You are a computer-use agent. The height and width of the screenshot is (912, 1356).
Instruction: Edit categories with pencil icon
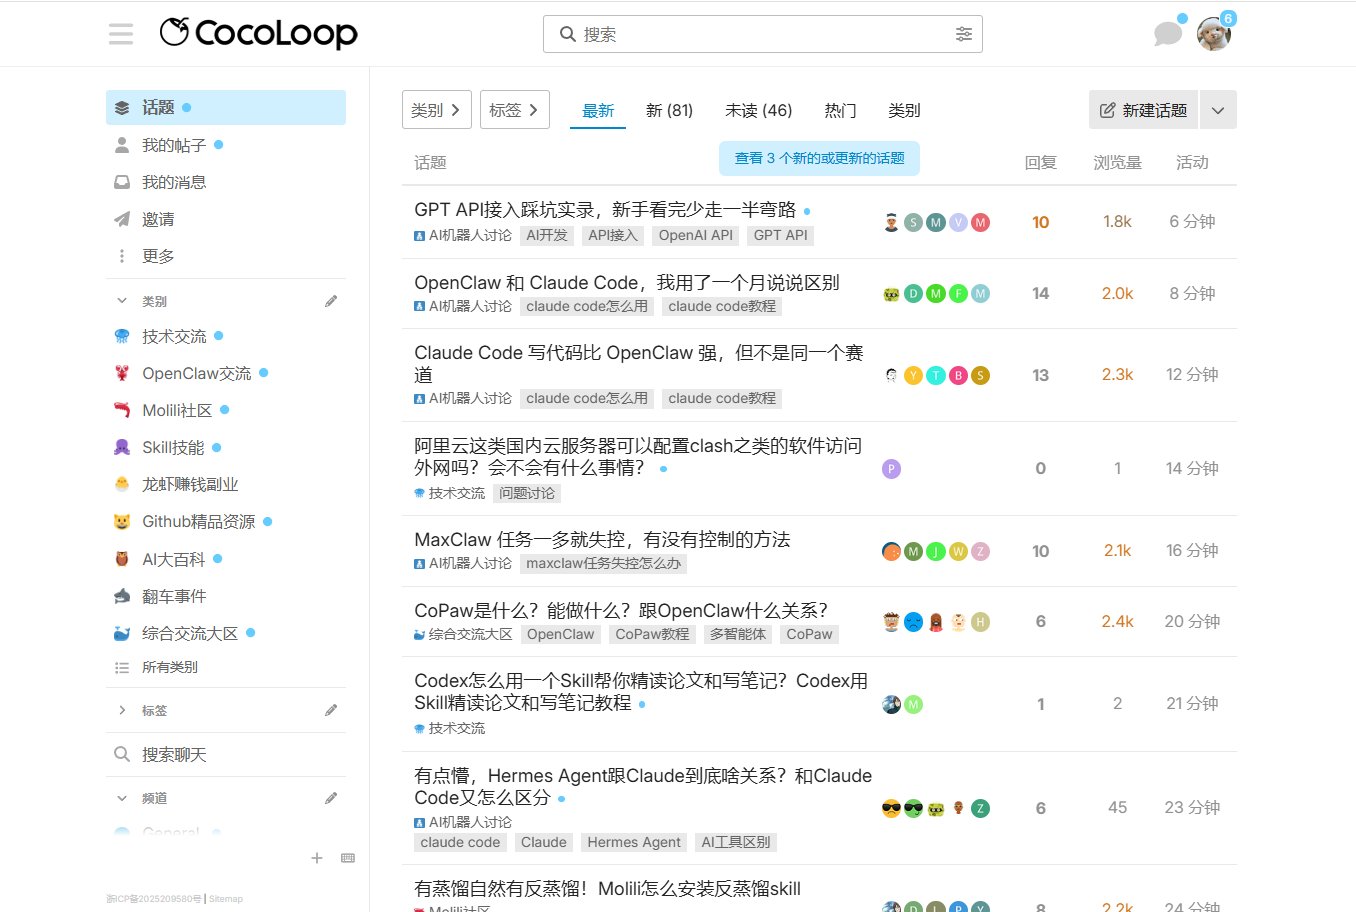tap(331, 301)
